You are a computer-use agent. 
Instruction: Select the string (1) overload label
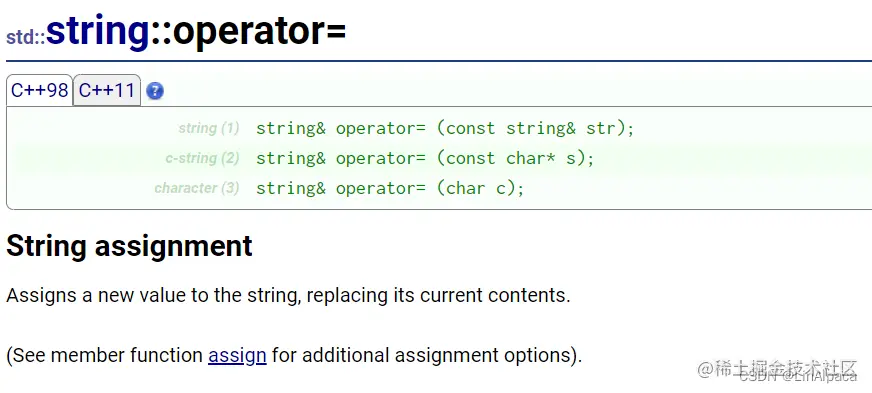click(x=209, y=128)
